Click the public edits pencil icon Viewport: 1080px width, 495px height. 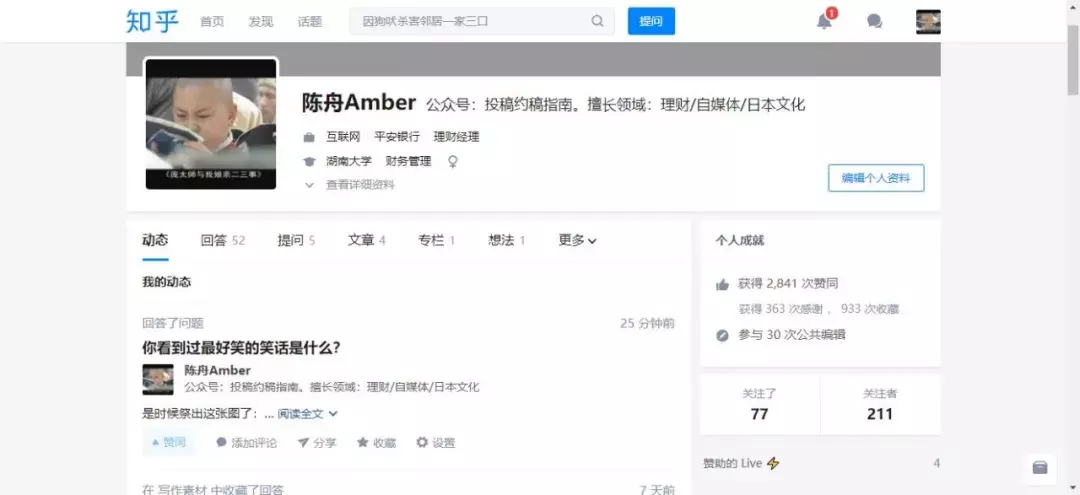coord(722,336)
